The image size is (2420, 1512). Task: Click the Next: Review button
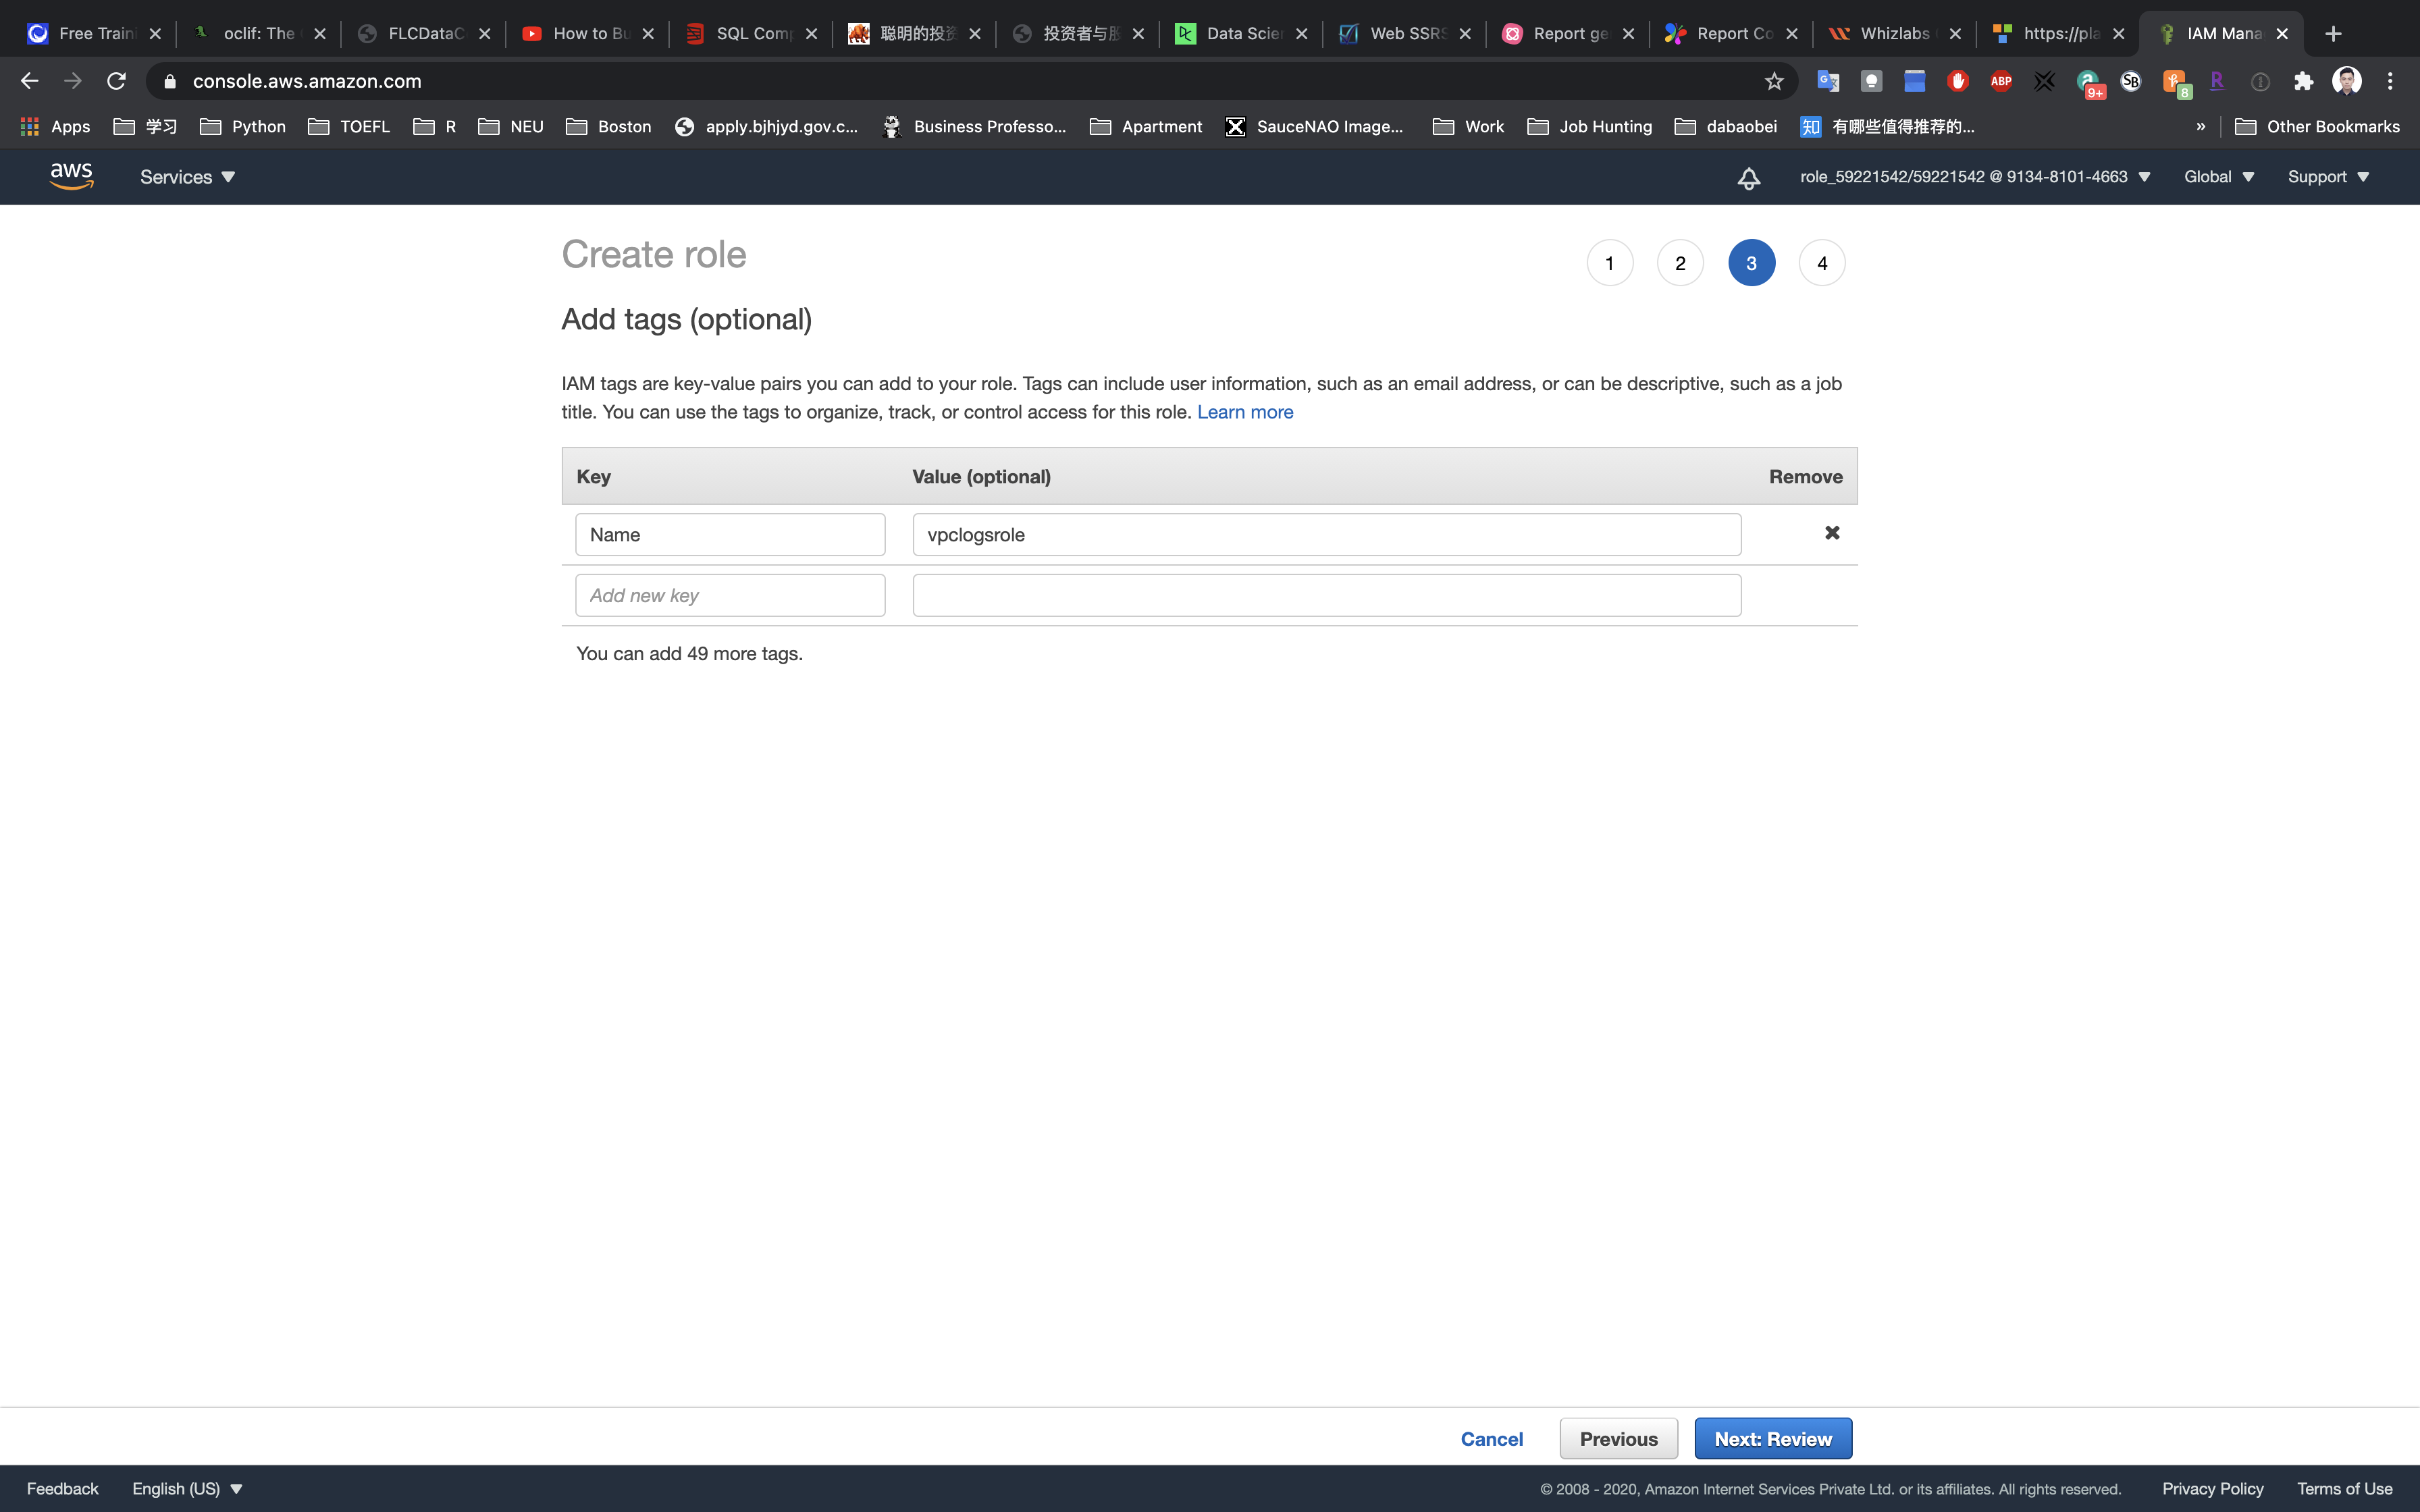click(x=1772, y=1438)
